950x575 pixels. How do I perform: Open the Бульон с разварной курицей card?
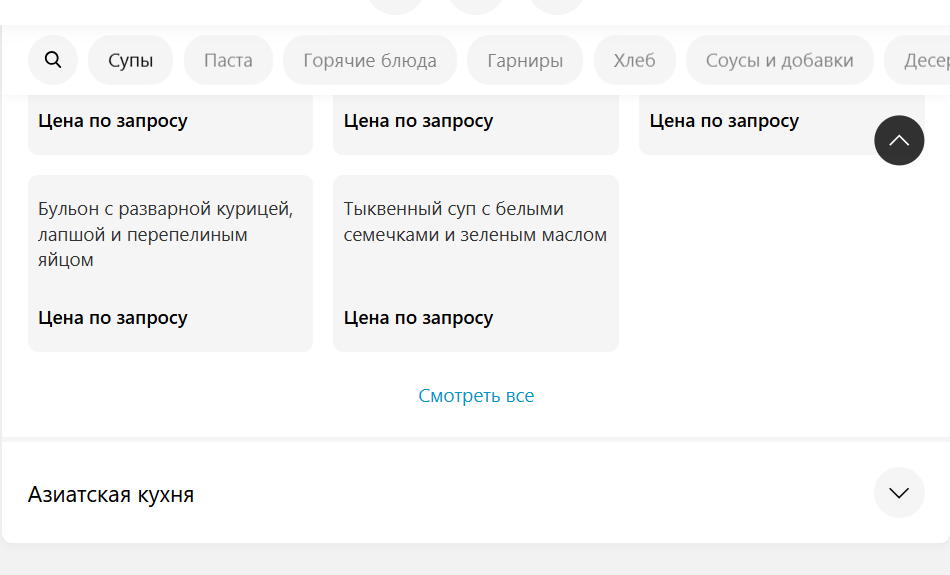pos(170,264)
